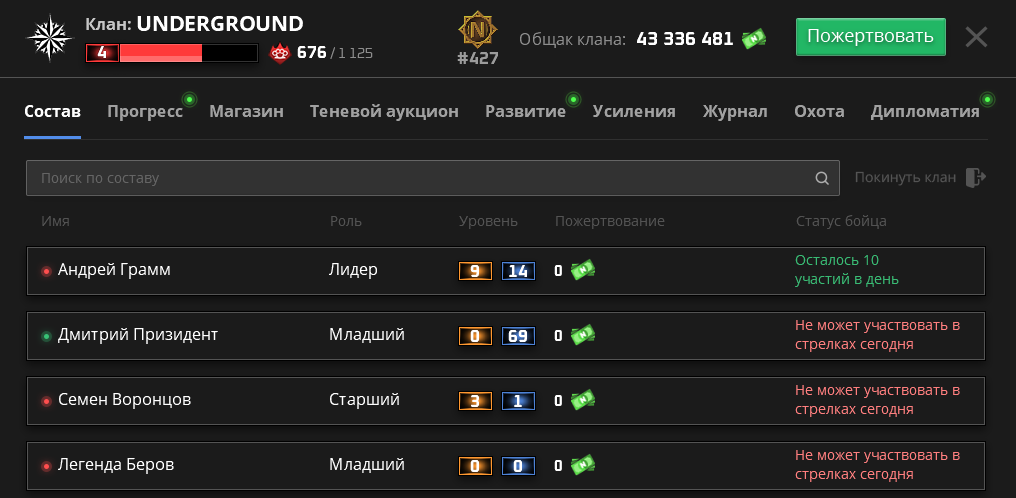The height and width of the screenshot is (498, 1016).
Task: Go to the Дипломатия tab
Action: coord(925,111)
